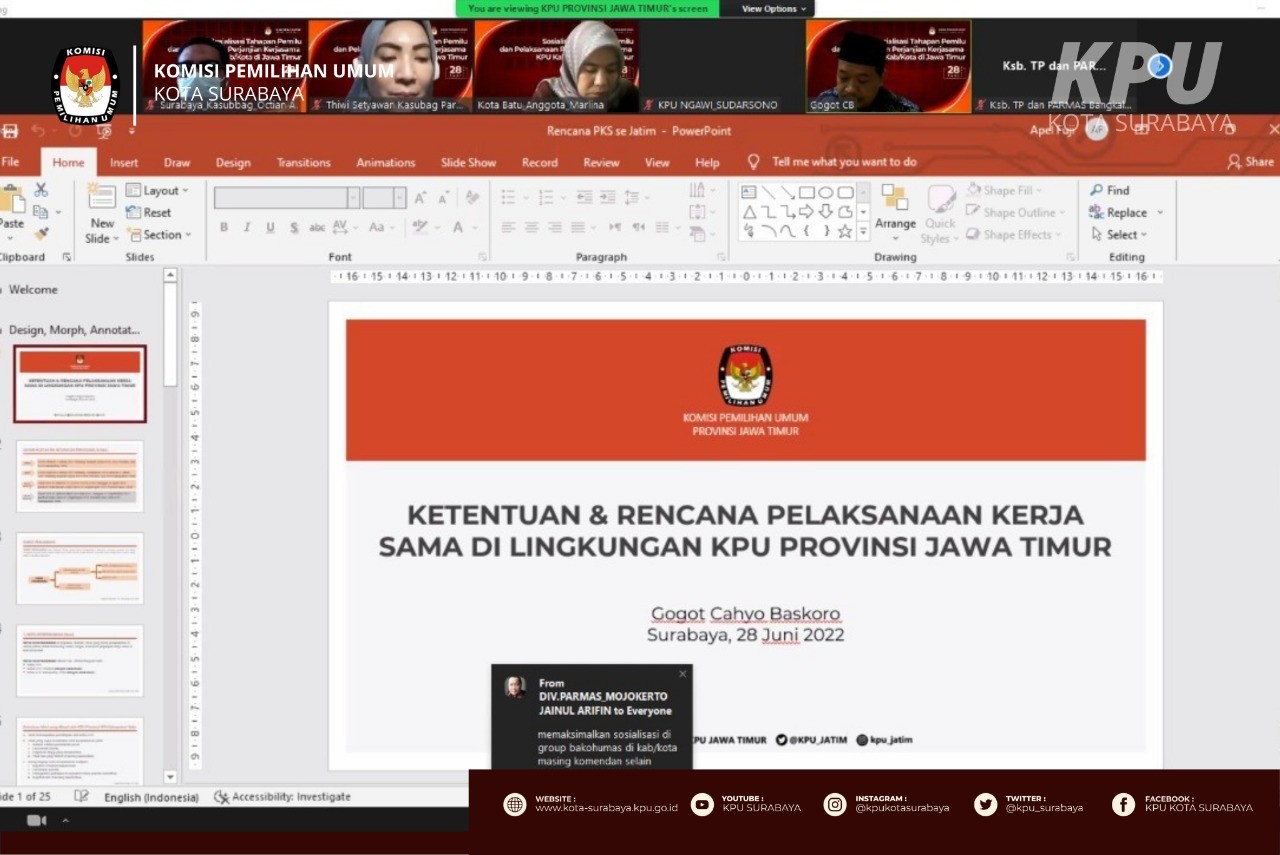The image size is (1280, 855).
Task: Toggle Underline formatting button
Action: tap(270, 227)
